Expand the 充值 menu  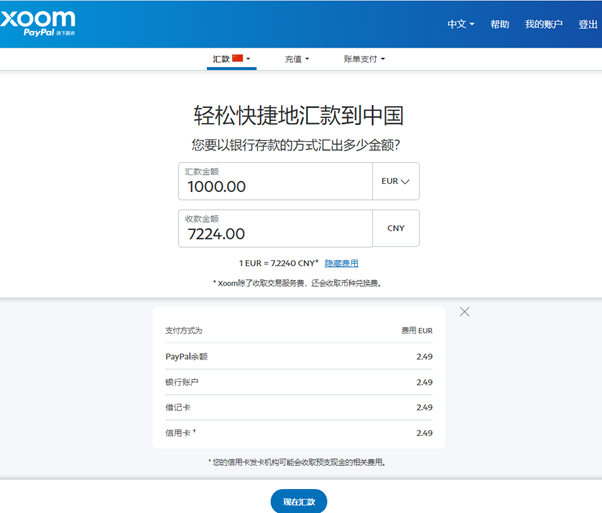(x=297, y=59)
